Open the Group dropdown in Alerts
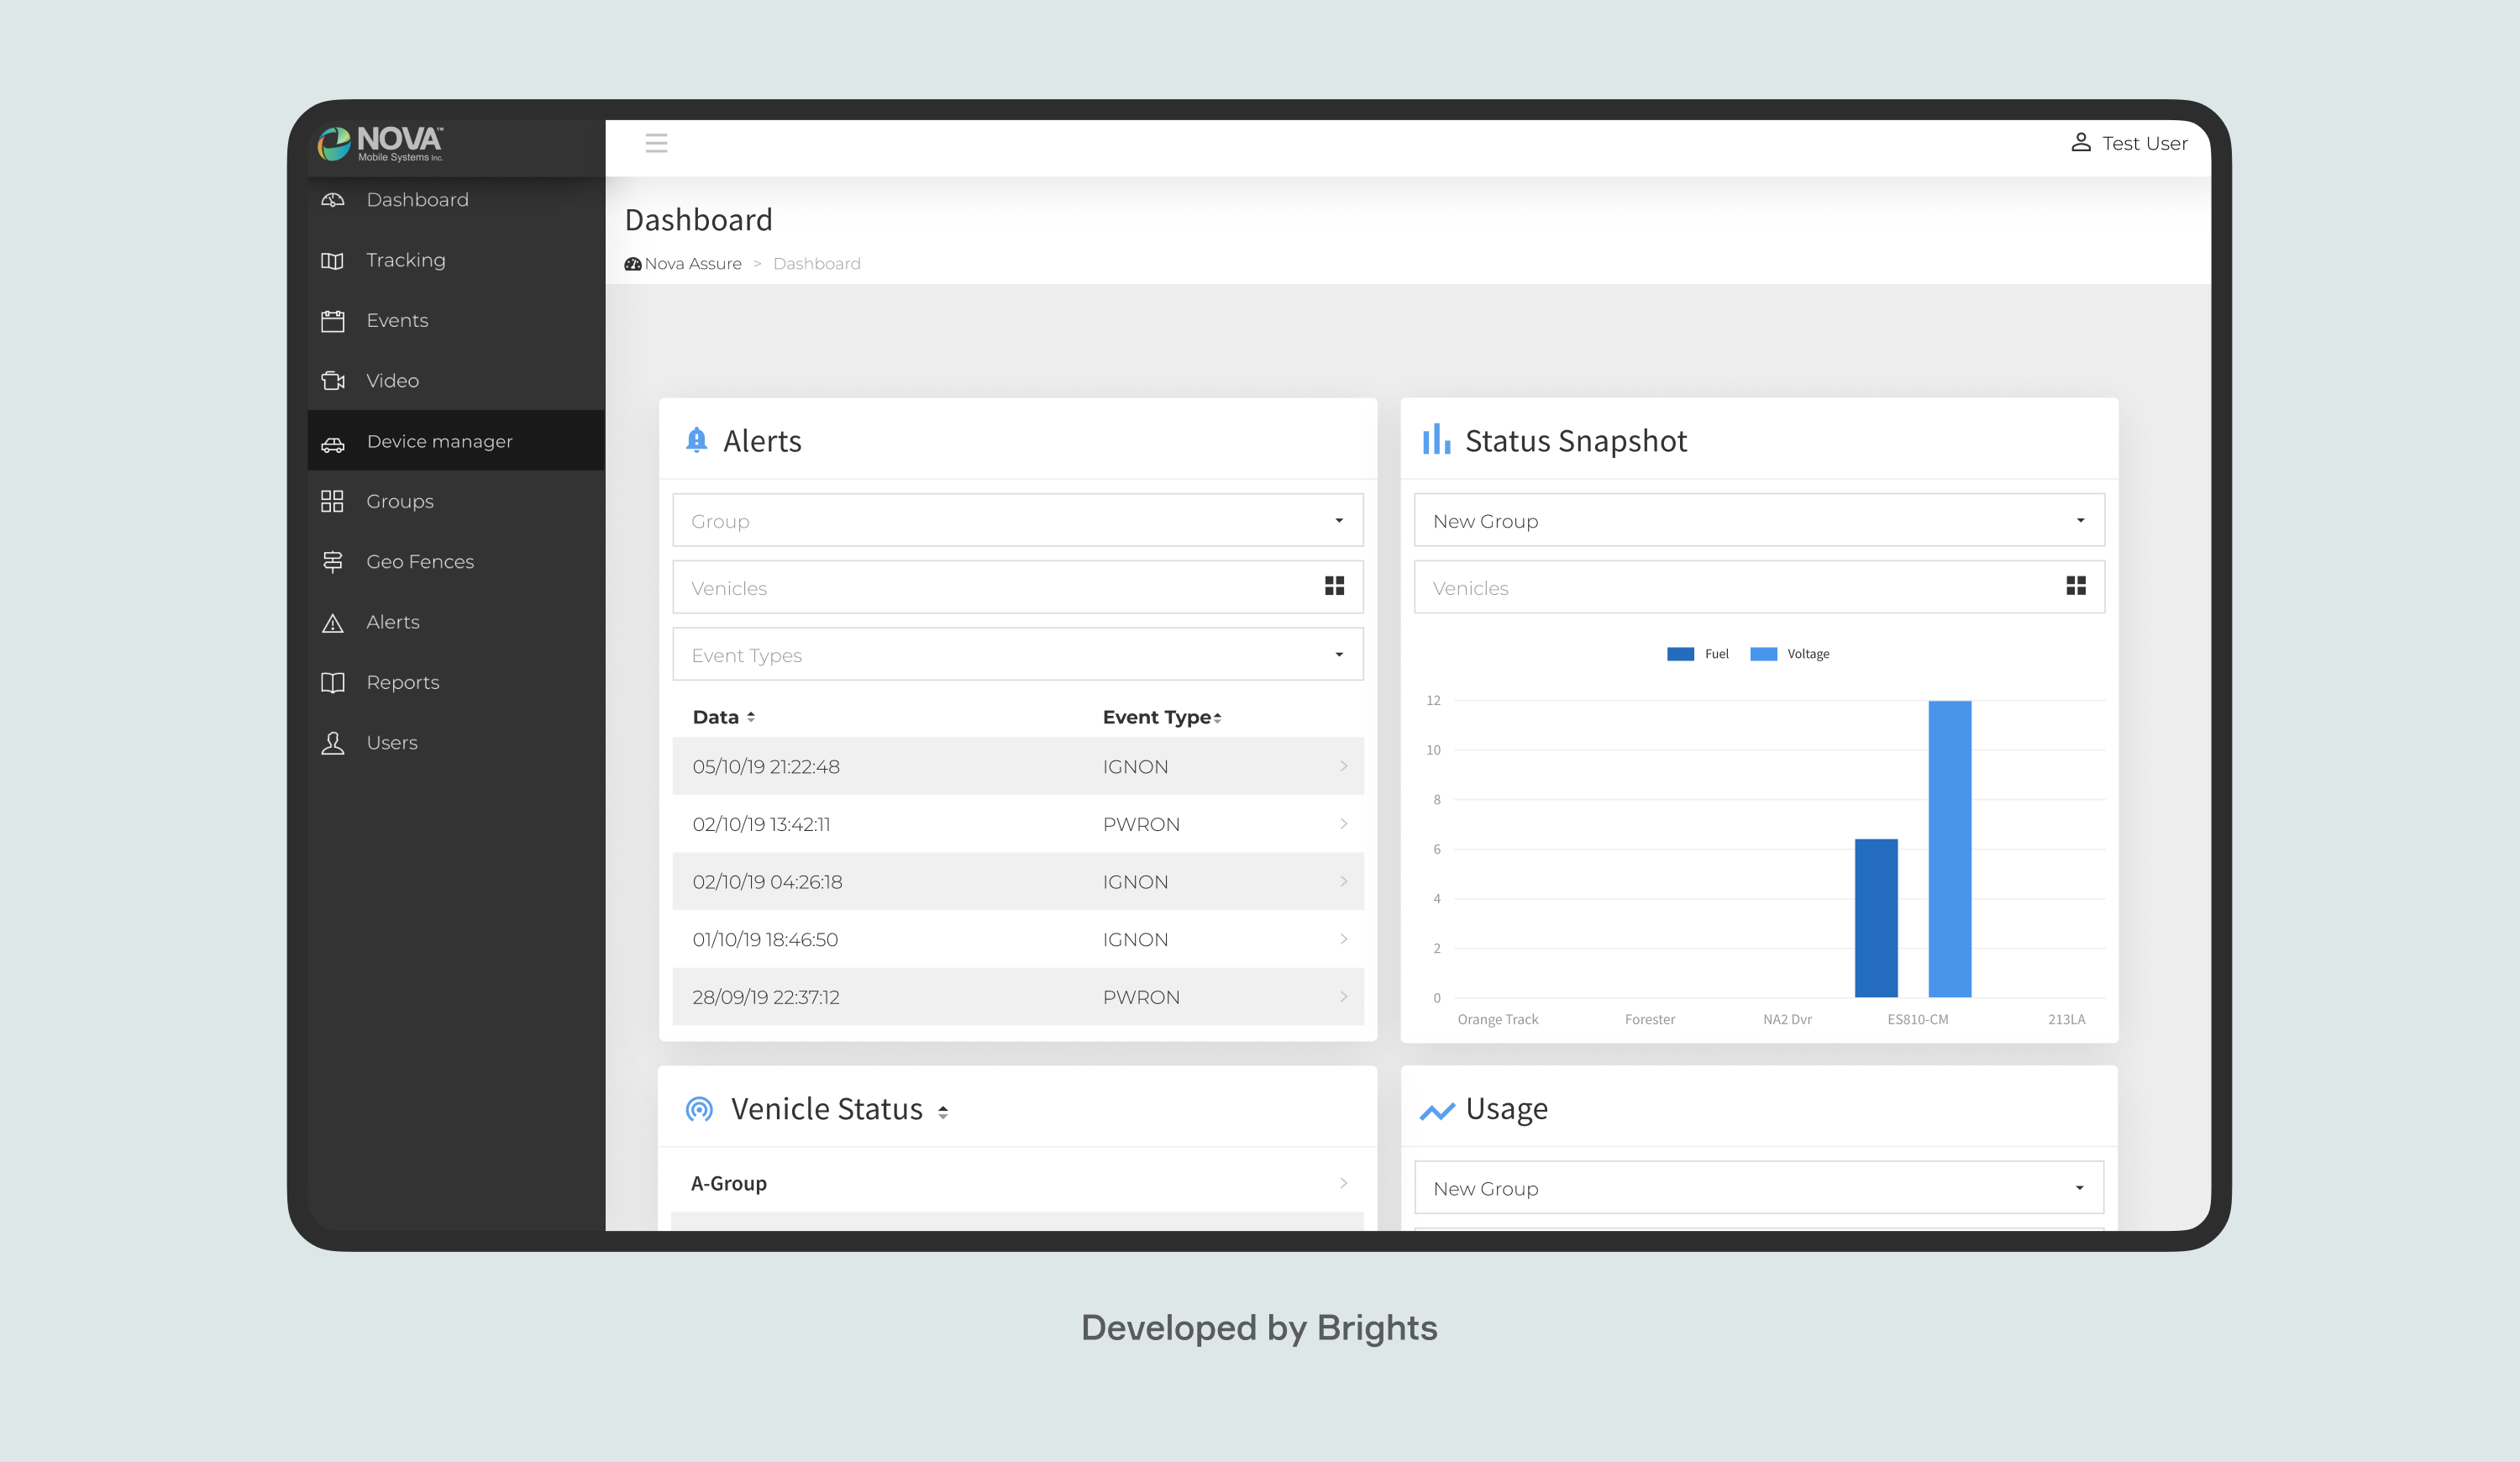This screenshot has height=1462, width=2520. coord(1339,520)
